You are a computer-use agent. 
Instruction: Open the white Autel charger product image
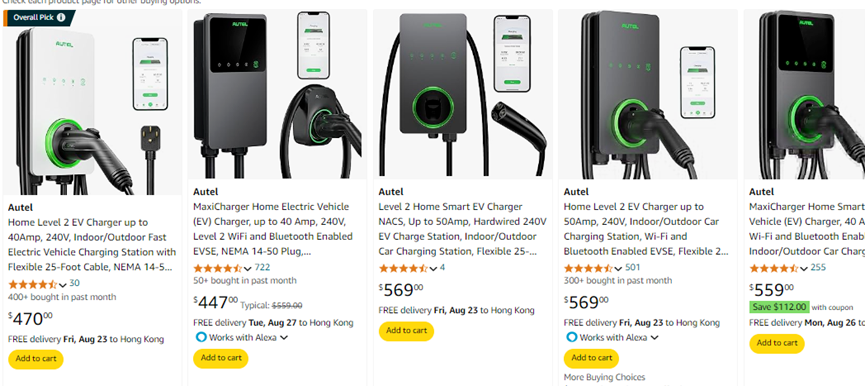coord(92,103)
